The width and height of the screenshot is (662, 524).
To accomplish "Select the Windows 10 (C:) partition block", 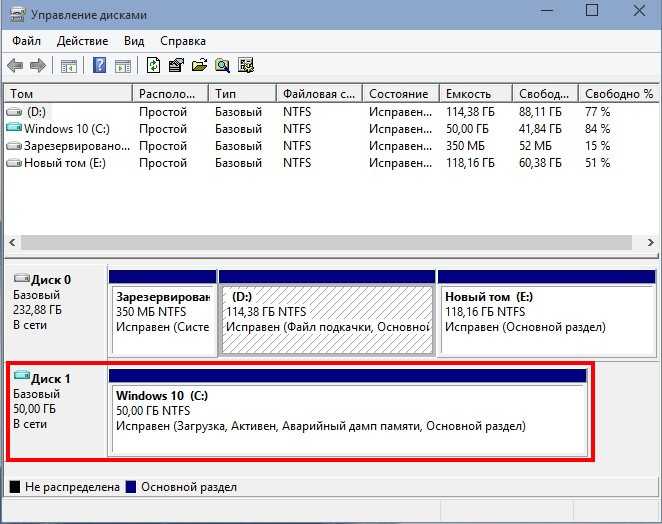I will 348,413.
